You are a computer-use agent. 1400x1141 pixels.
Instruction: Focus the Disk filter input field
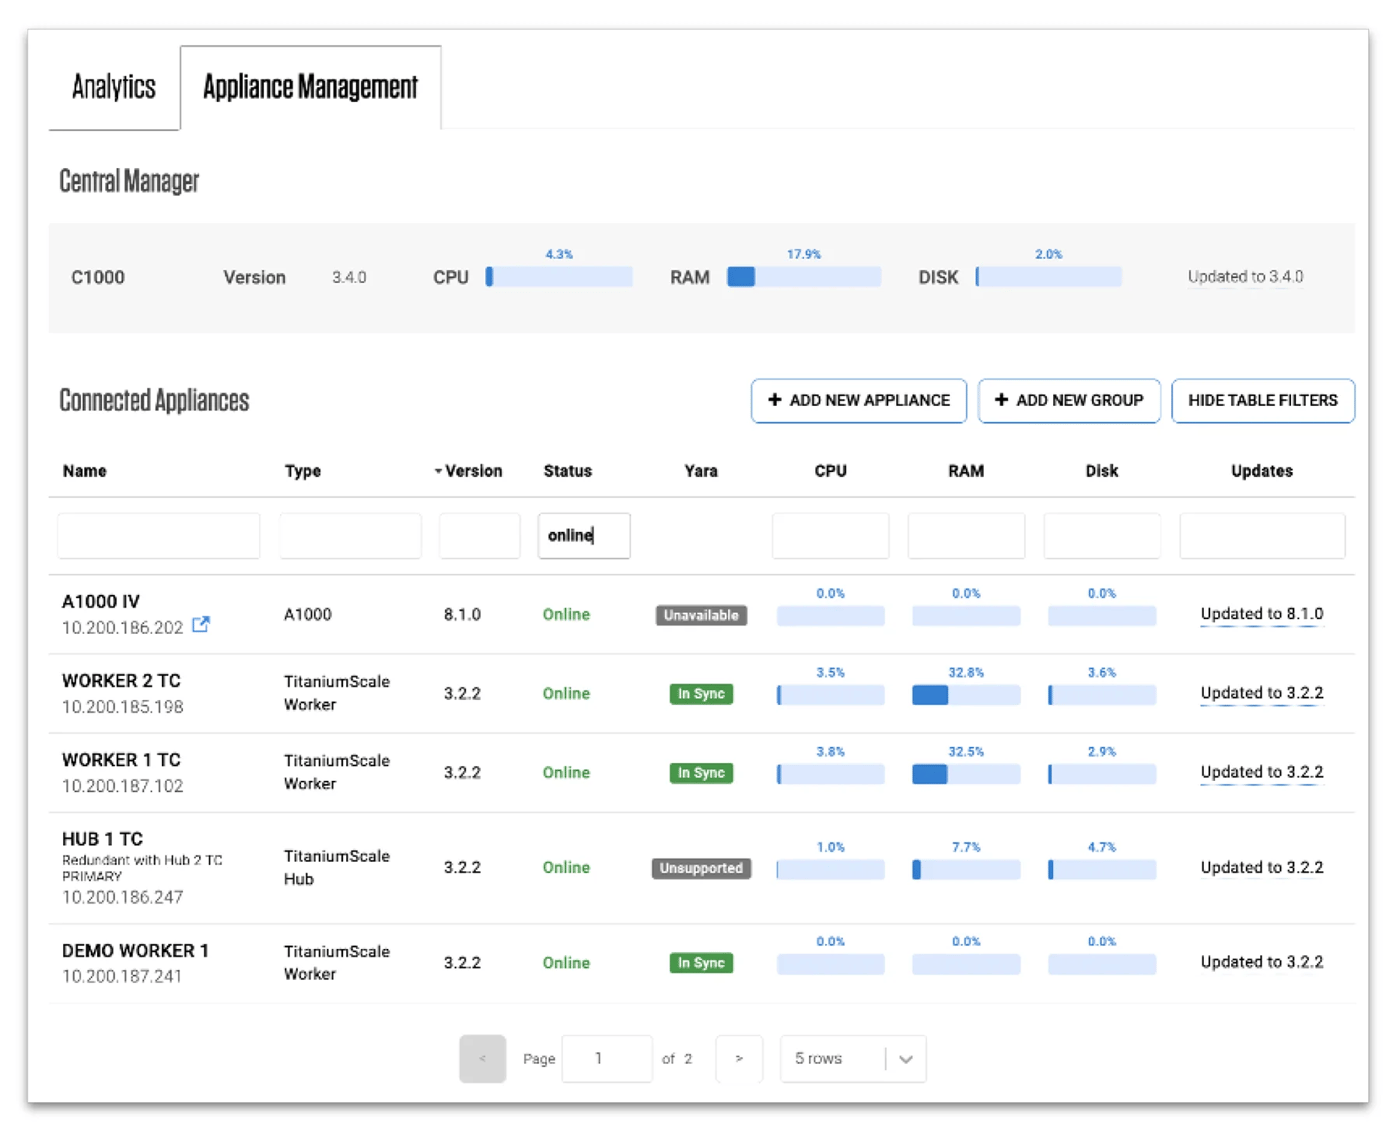[x=1102, y=536]
